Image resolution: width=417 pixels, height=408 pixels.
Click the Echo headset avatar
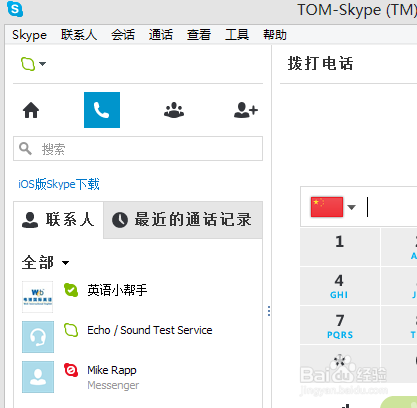tap(38, 337)
